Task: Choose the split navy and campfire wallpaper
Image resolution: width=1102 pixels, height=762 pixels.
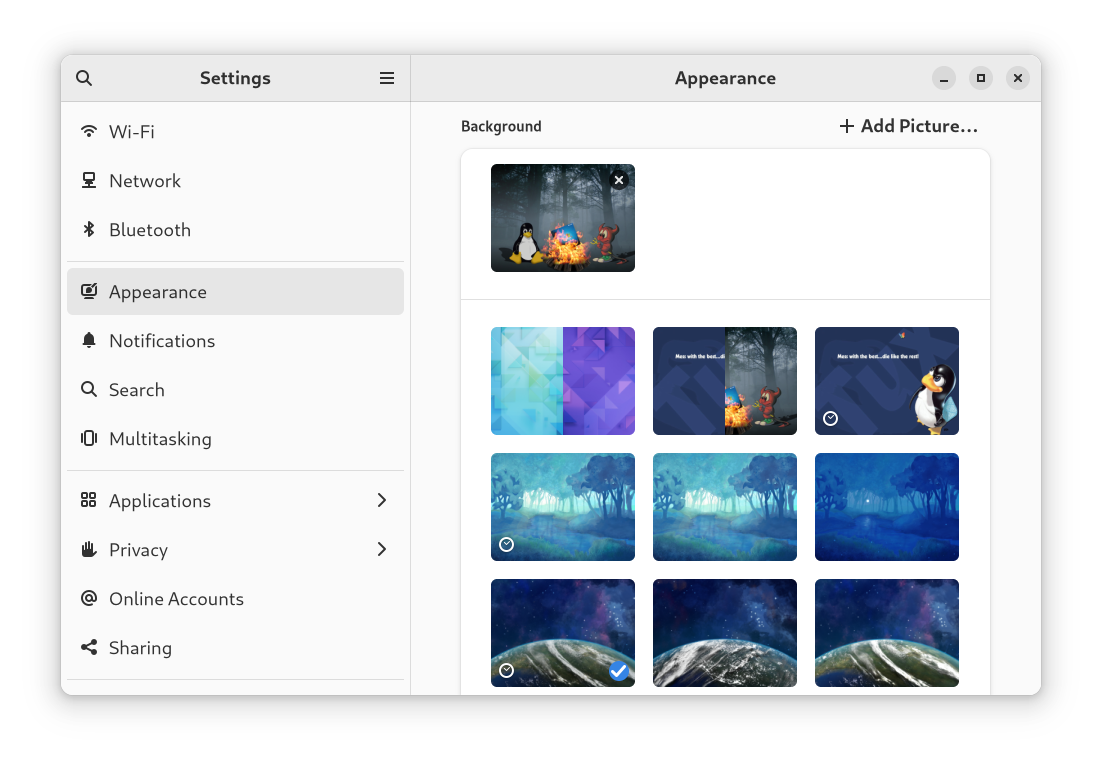Action: 725,381
